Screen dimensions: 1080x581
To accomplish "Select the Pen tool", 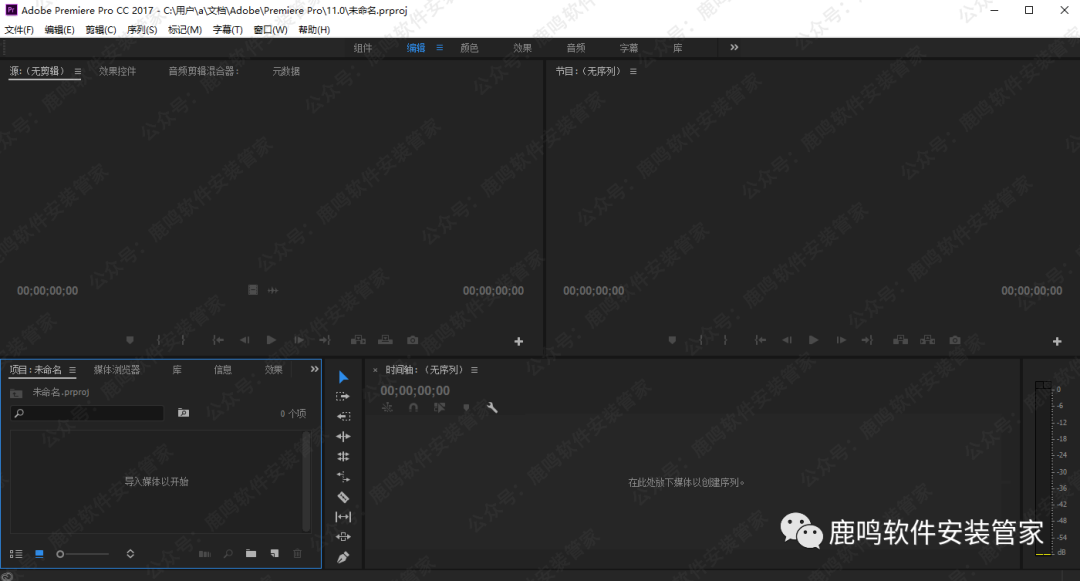I will [x=343, y=557].
